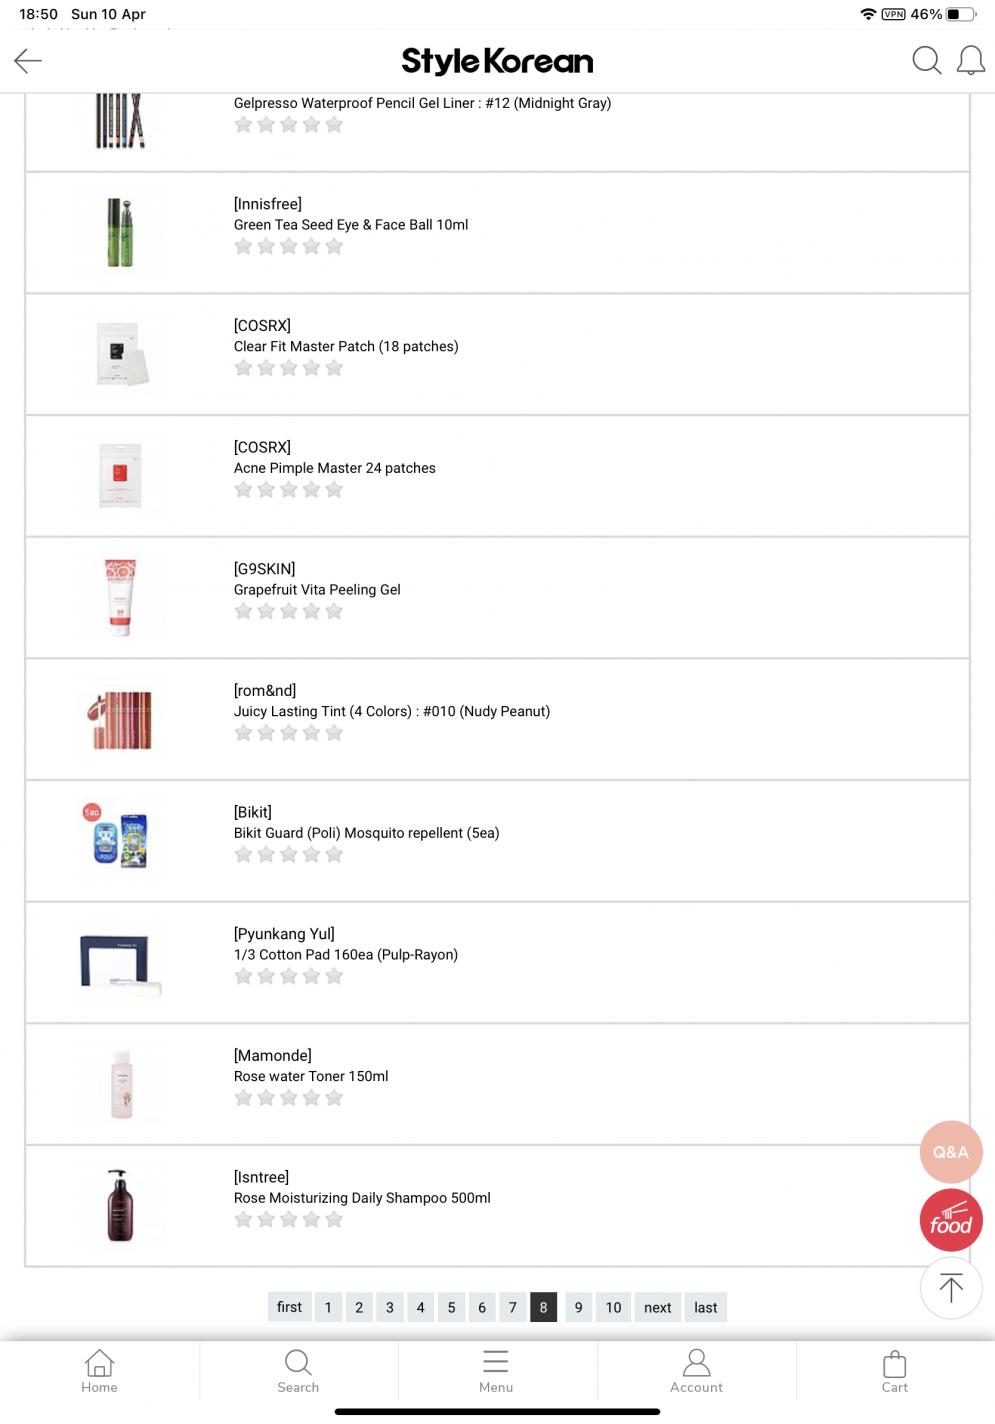Open Menu tab in bottom bar
This screenshot has width=995, height=1424.
[x=496, y=1371]
